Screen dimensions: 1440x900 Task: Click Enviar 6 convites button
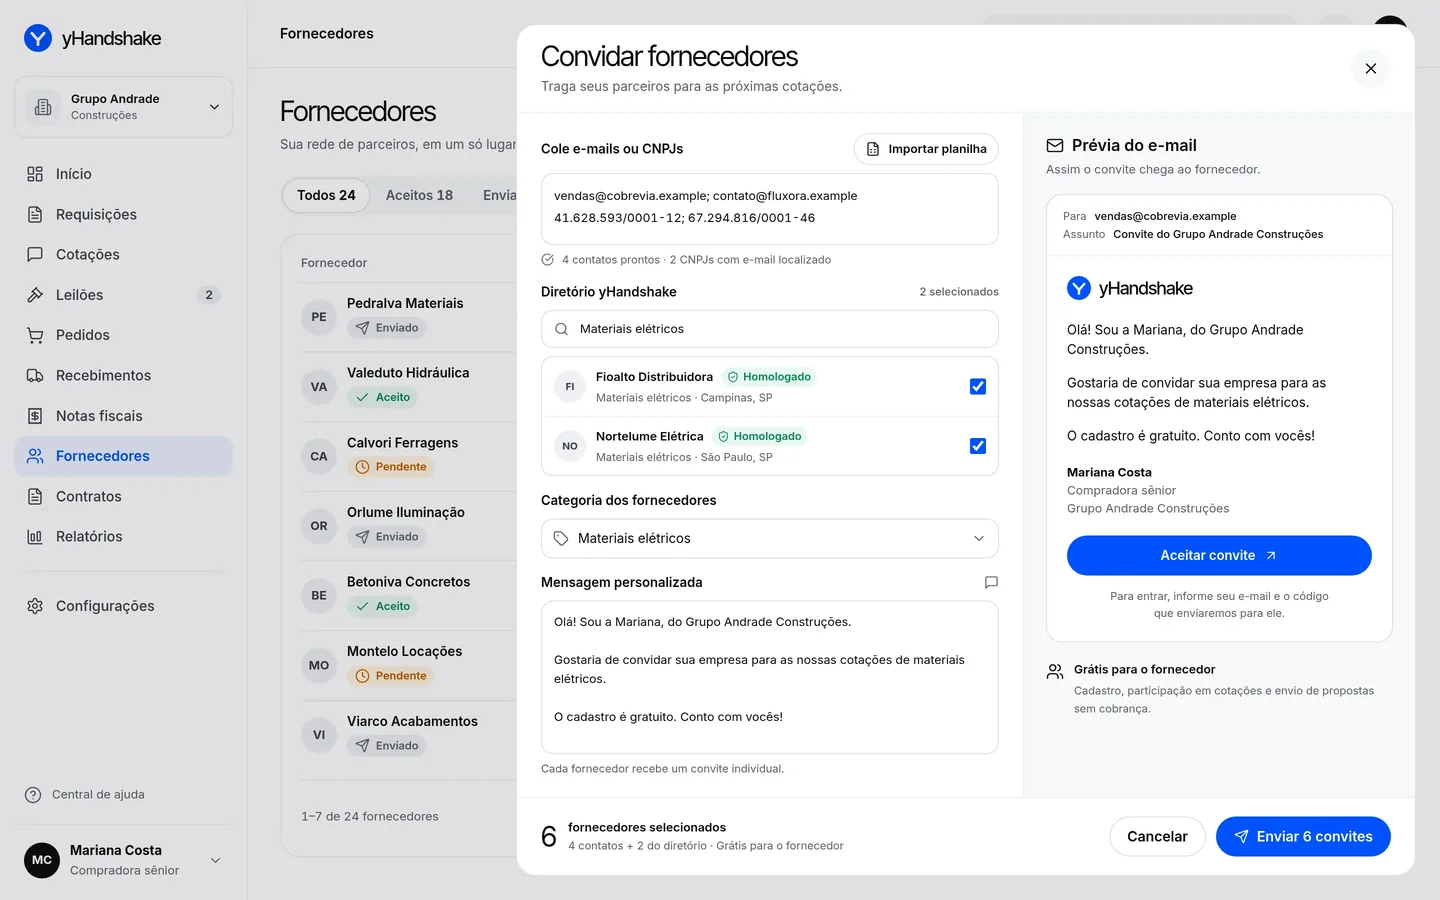(x=1303, y=837)
